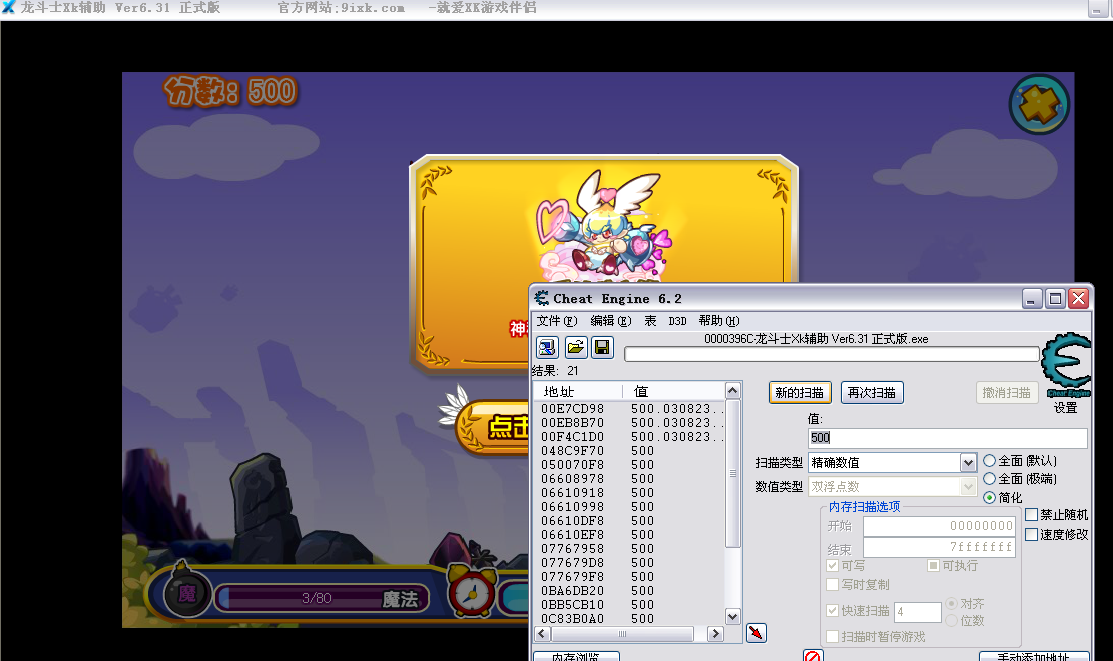Click the results list scroll down arrow

click(x=733, y=616)
